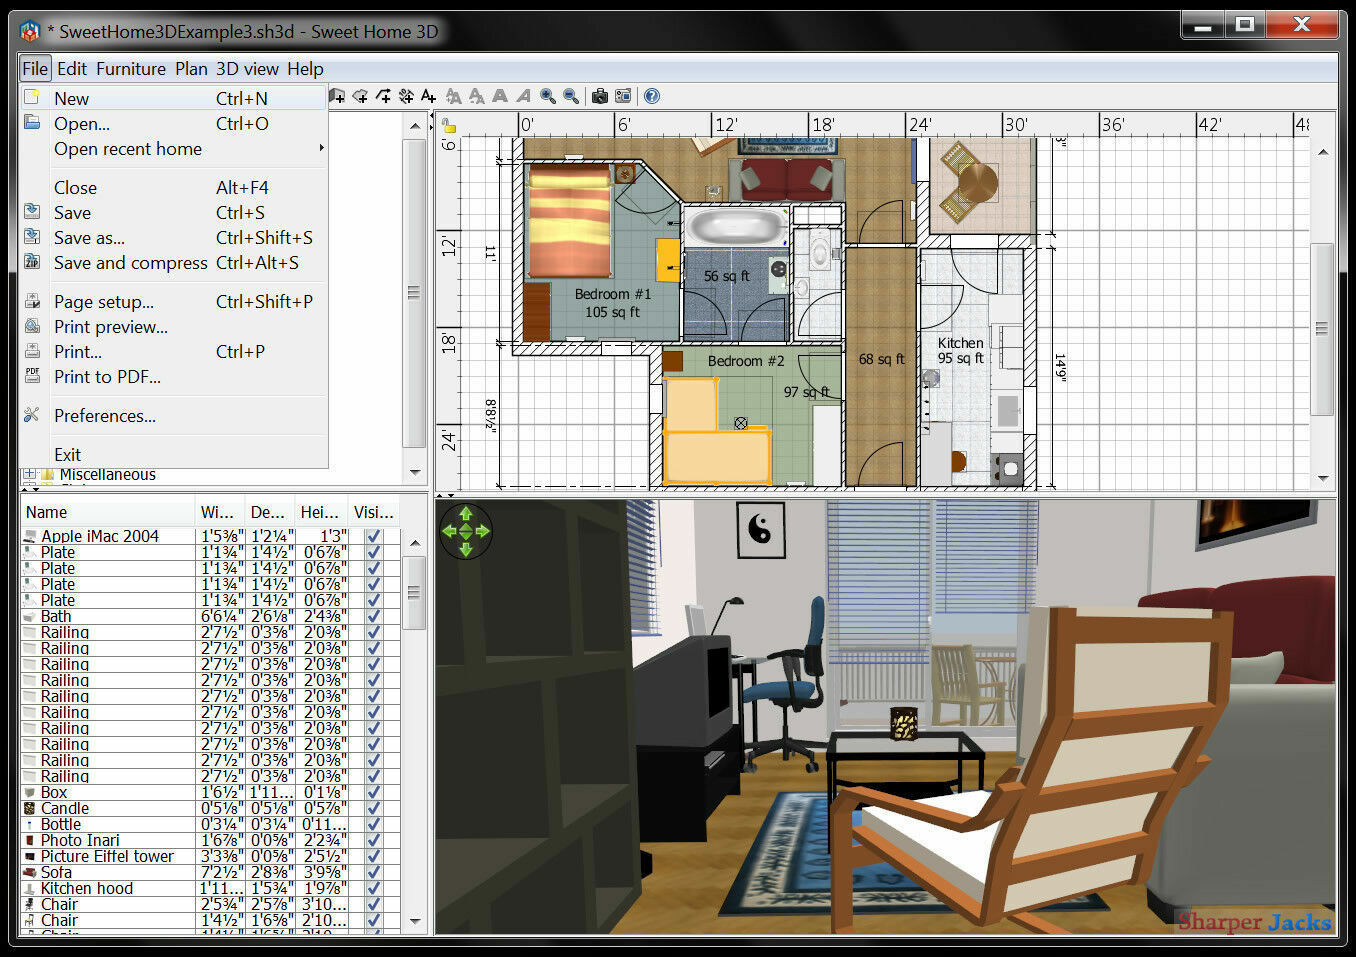Click the Photo Inari row icon
The width and height of the screenshot is (1356, 957).
coord(30,840)
